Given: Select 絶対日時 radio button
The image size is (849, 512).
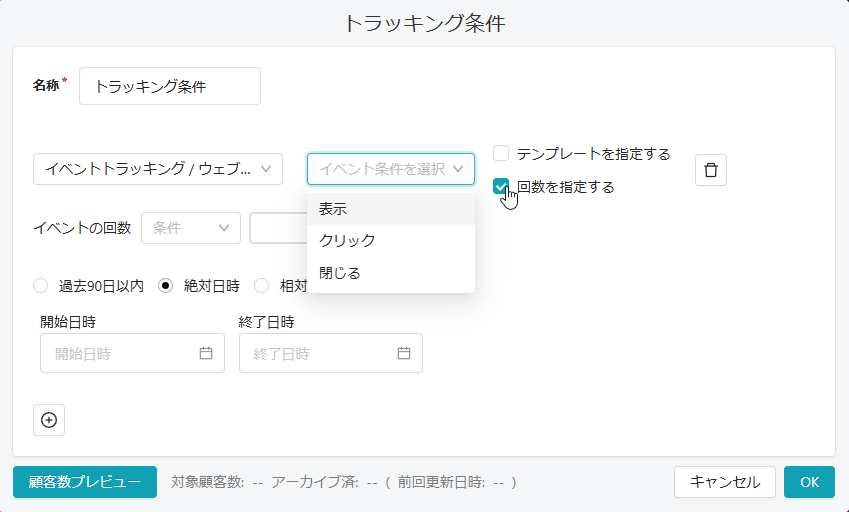Looking at the screenshot, I should [166, 285].
